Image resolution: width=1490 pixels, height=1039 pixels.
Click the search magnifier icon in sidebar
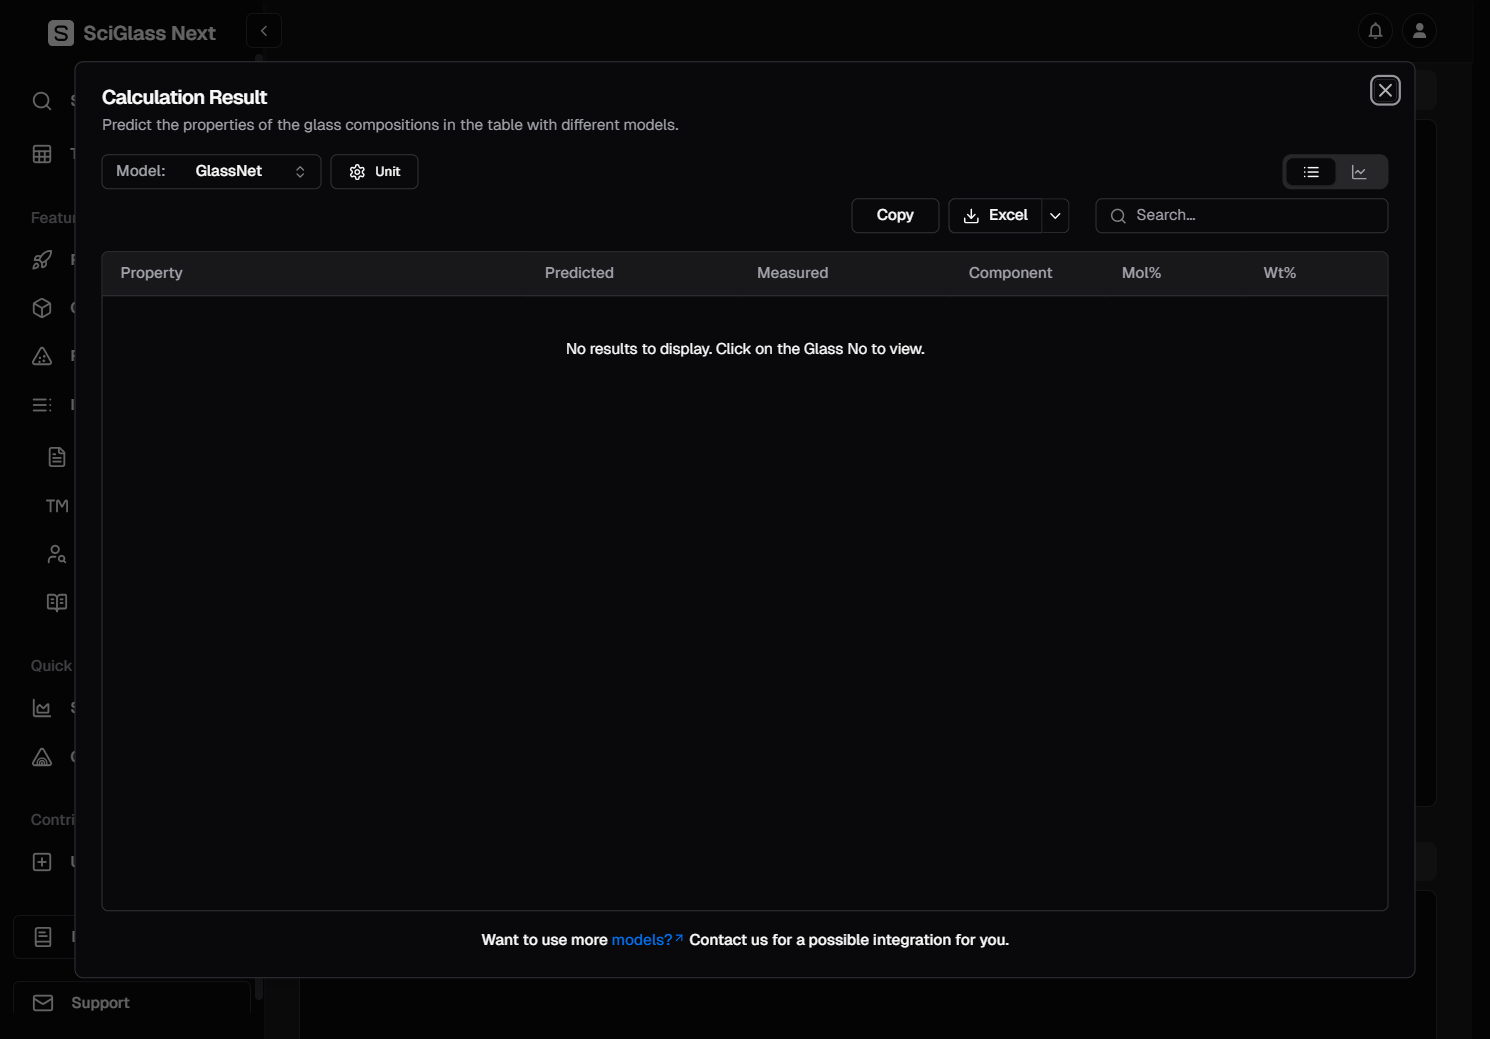pos(42,101)
